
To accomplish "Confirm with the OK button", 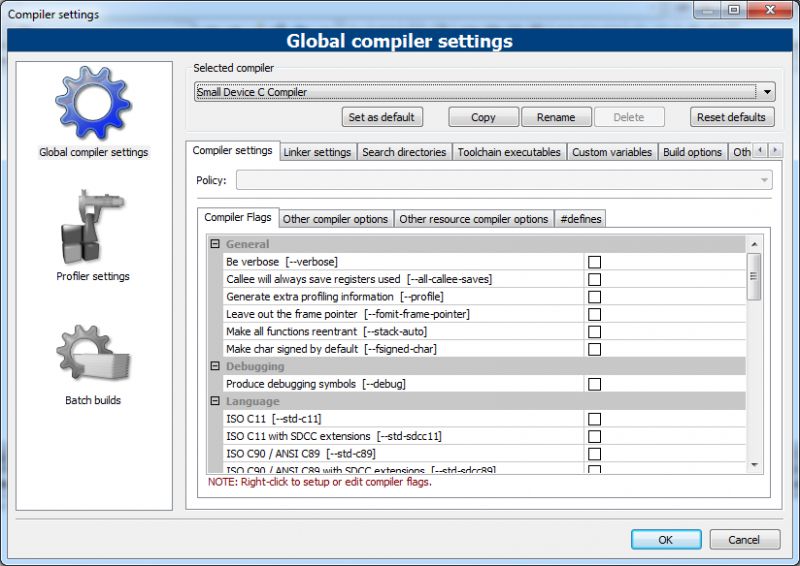I will [x=666, y=539].
